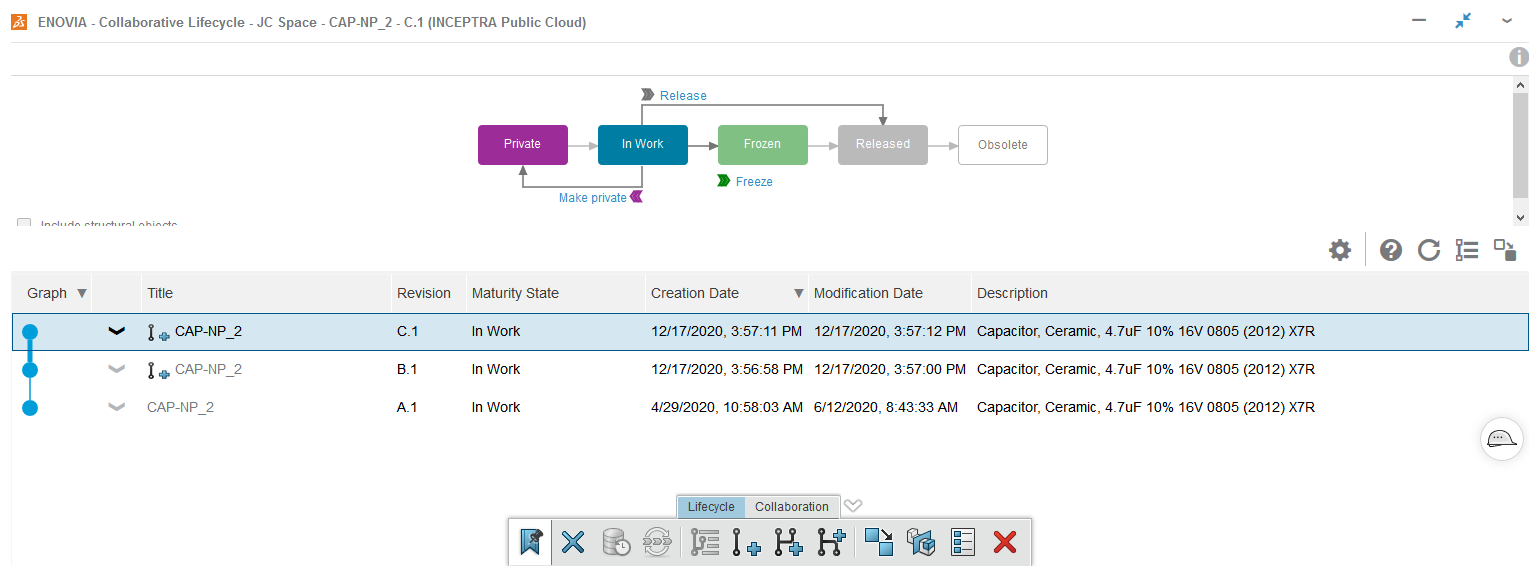Screen dimensions: 1535x572
Task: Click the refresh icon above the table
Action: (x=1429, y=250)
